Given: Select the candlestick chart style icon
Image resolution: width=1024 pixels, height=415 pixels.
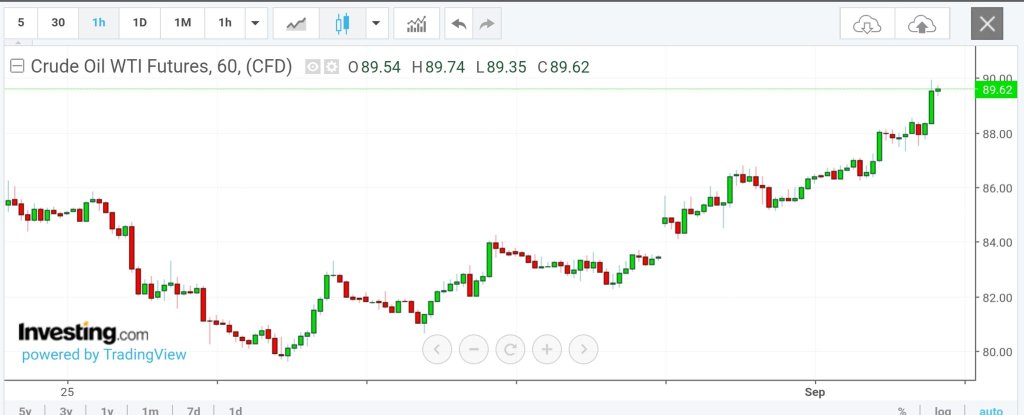Looking at the screenshot, I should (x=342, y=24).
